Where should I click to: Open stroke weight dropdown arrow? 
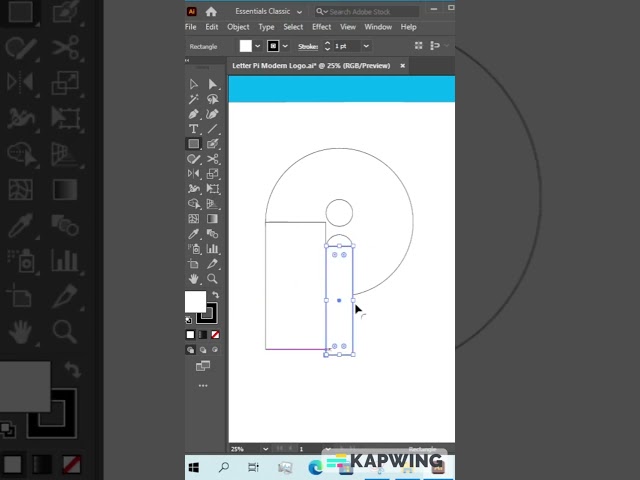366,46
